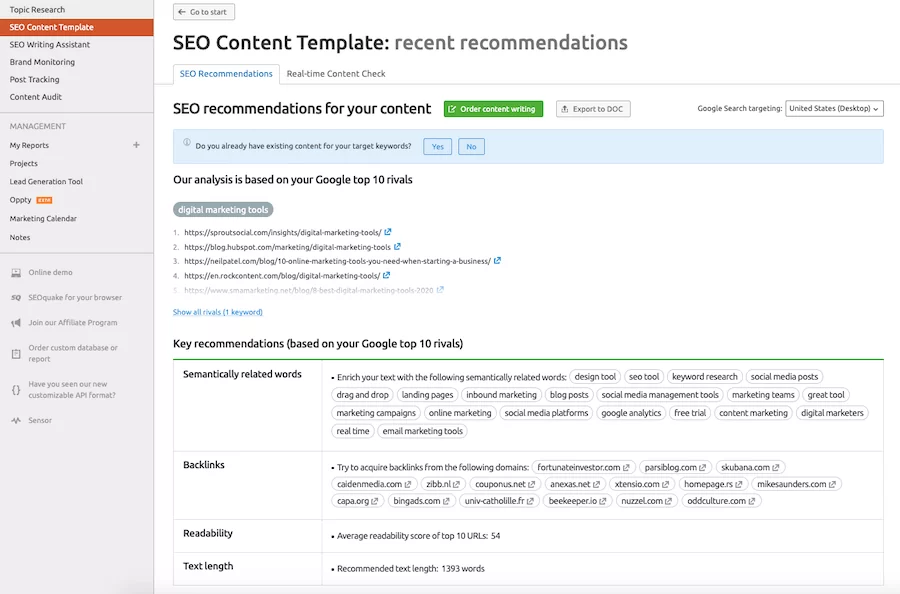Viewport: 900px width, 594px height.
Task: Click the google analytics related word tag
Action: tap(631, 413)
